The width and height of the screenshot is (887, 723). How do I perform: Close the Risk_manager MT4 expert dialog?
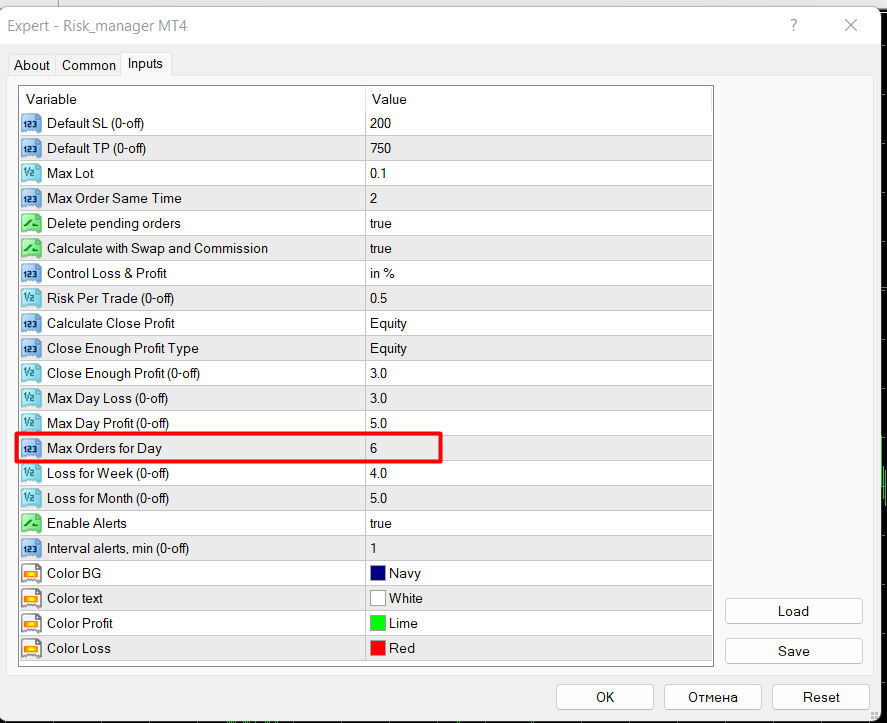(x=851, y=25)
